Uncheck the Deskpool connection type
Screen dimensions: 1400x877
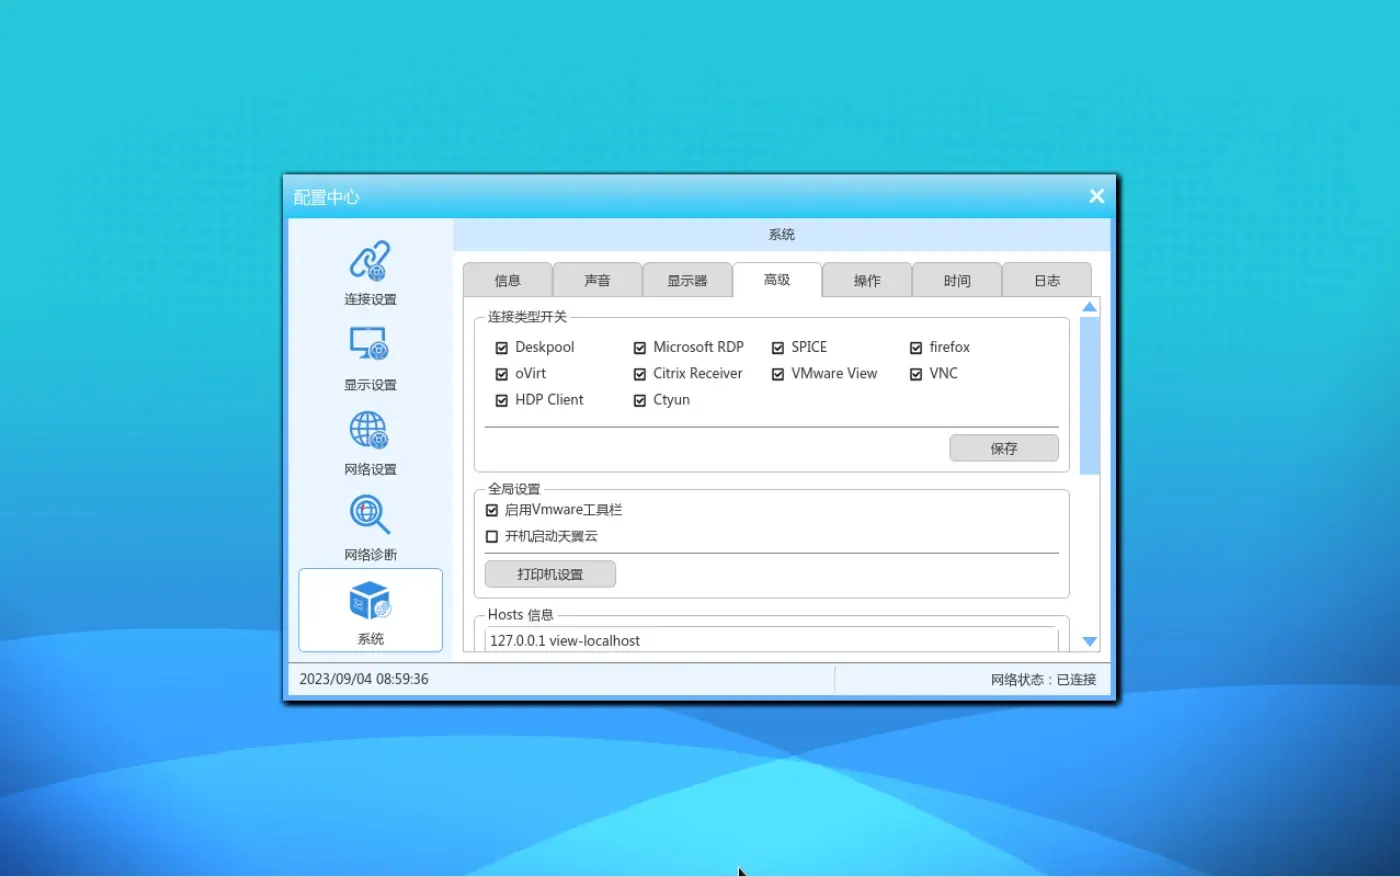(502, 348)
